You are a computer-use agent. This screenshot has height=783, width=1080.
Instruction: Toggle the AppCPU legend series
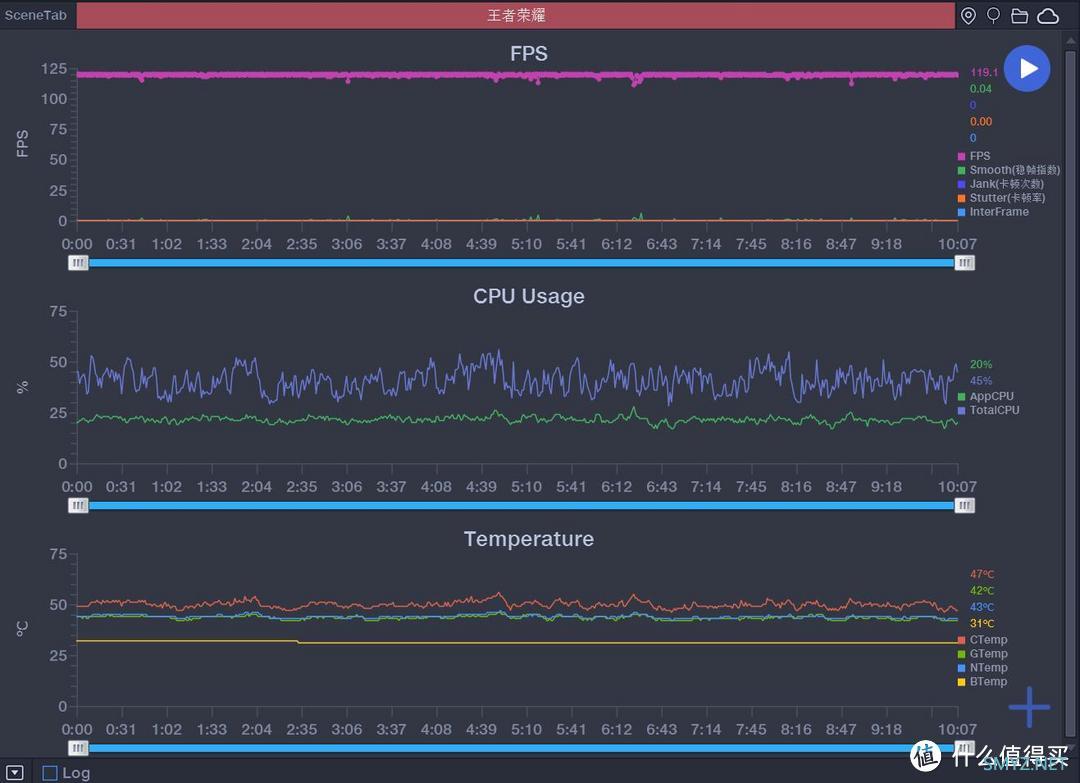[x=986, y=396]
